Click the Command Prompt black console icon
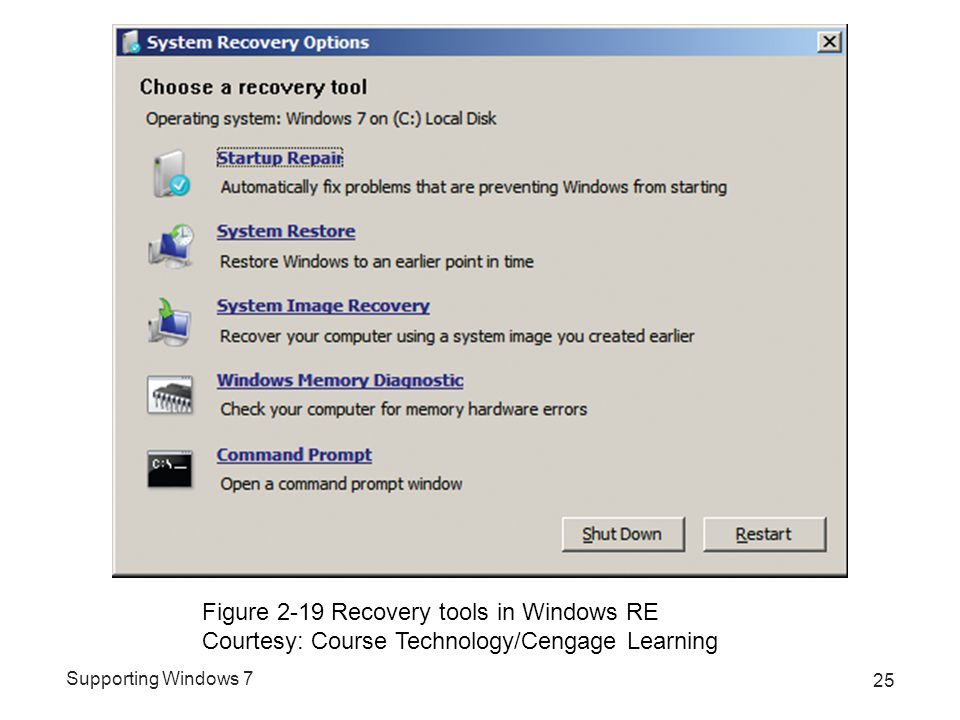This screenshot has width=960, height=720. (x=170, y=469)
